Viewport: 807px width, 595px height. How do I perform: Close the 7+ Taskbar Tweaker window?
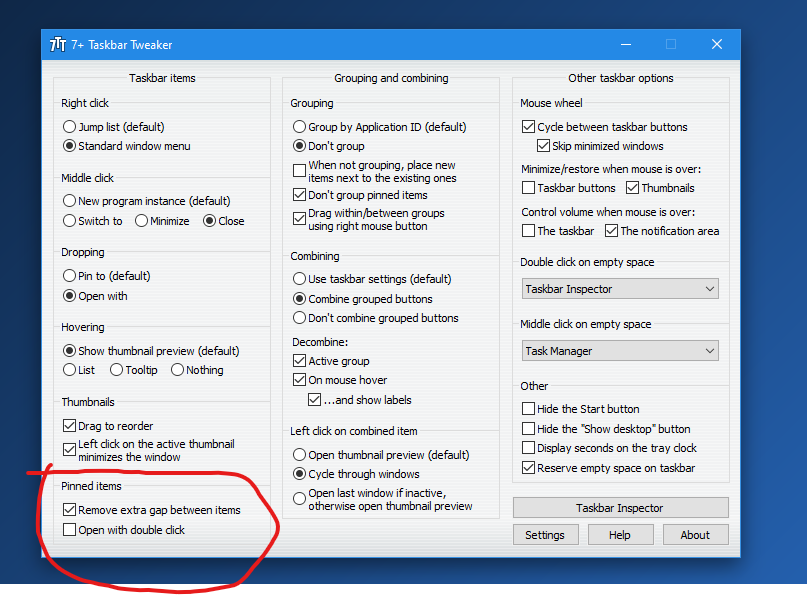tap(717, 45)
